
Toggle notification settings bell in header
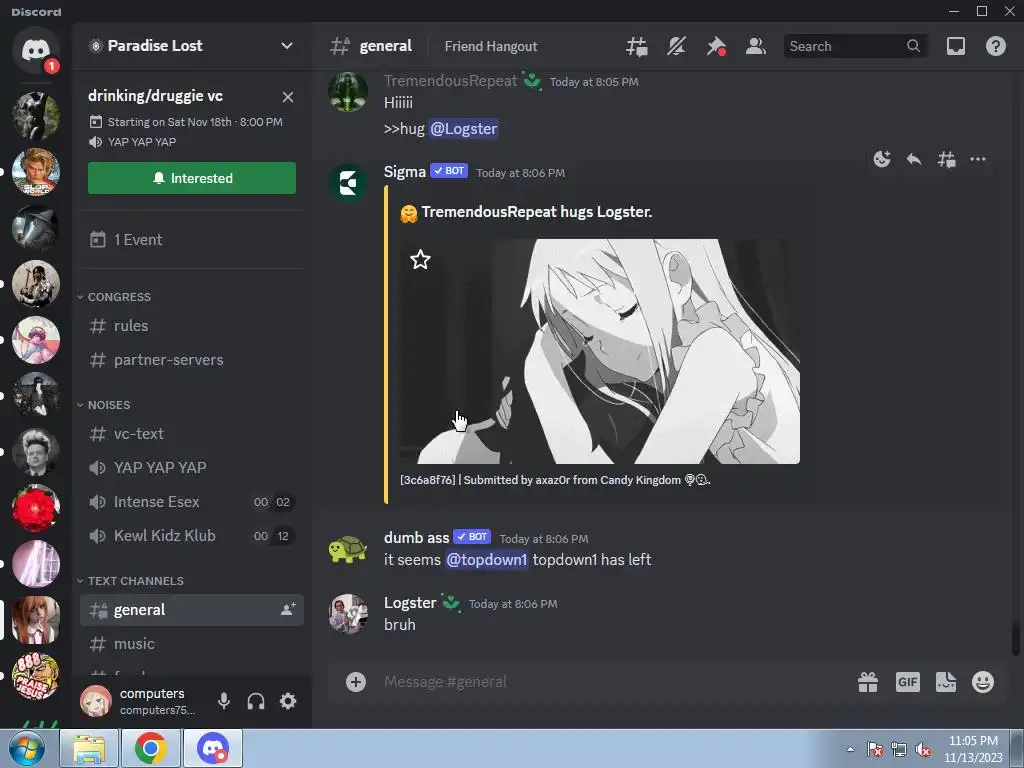pyautogui.click(x=677, y=46)
